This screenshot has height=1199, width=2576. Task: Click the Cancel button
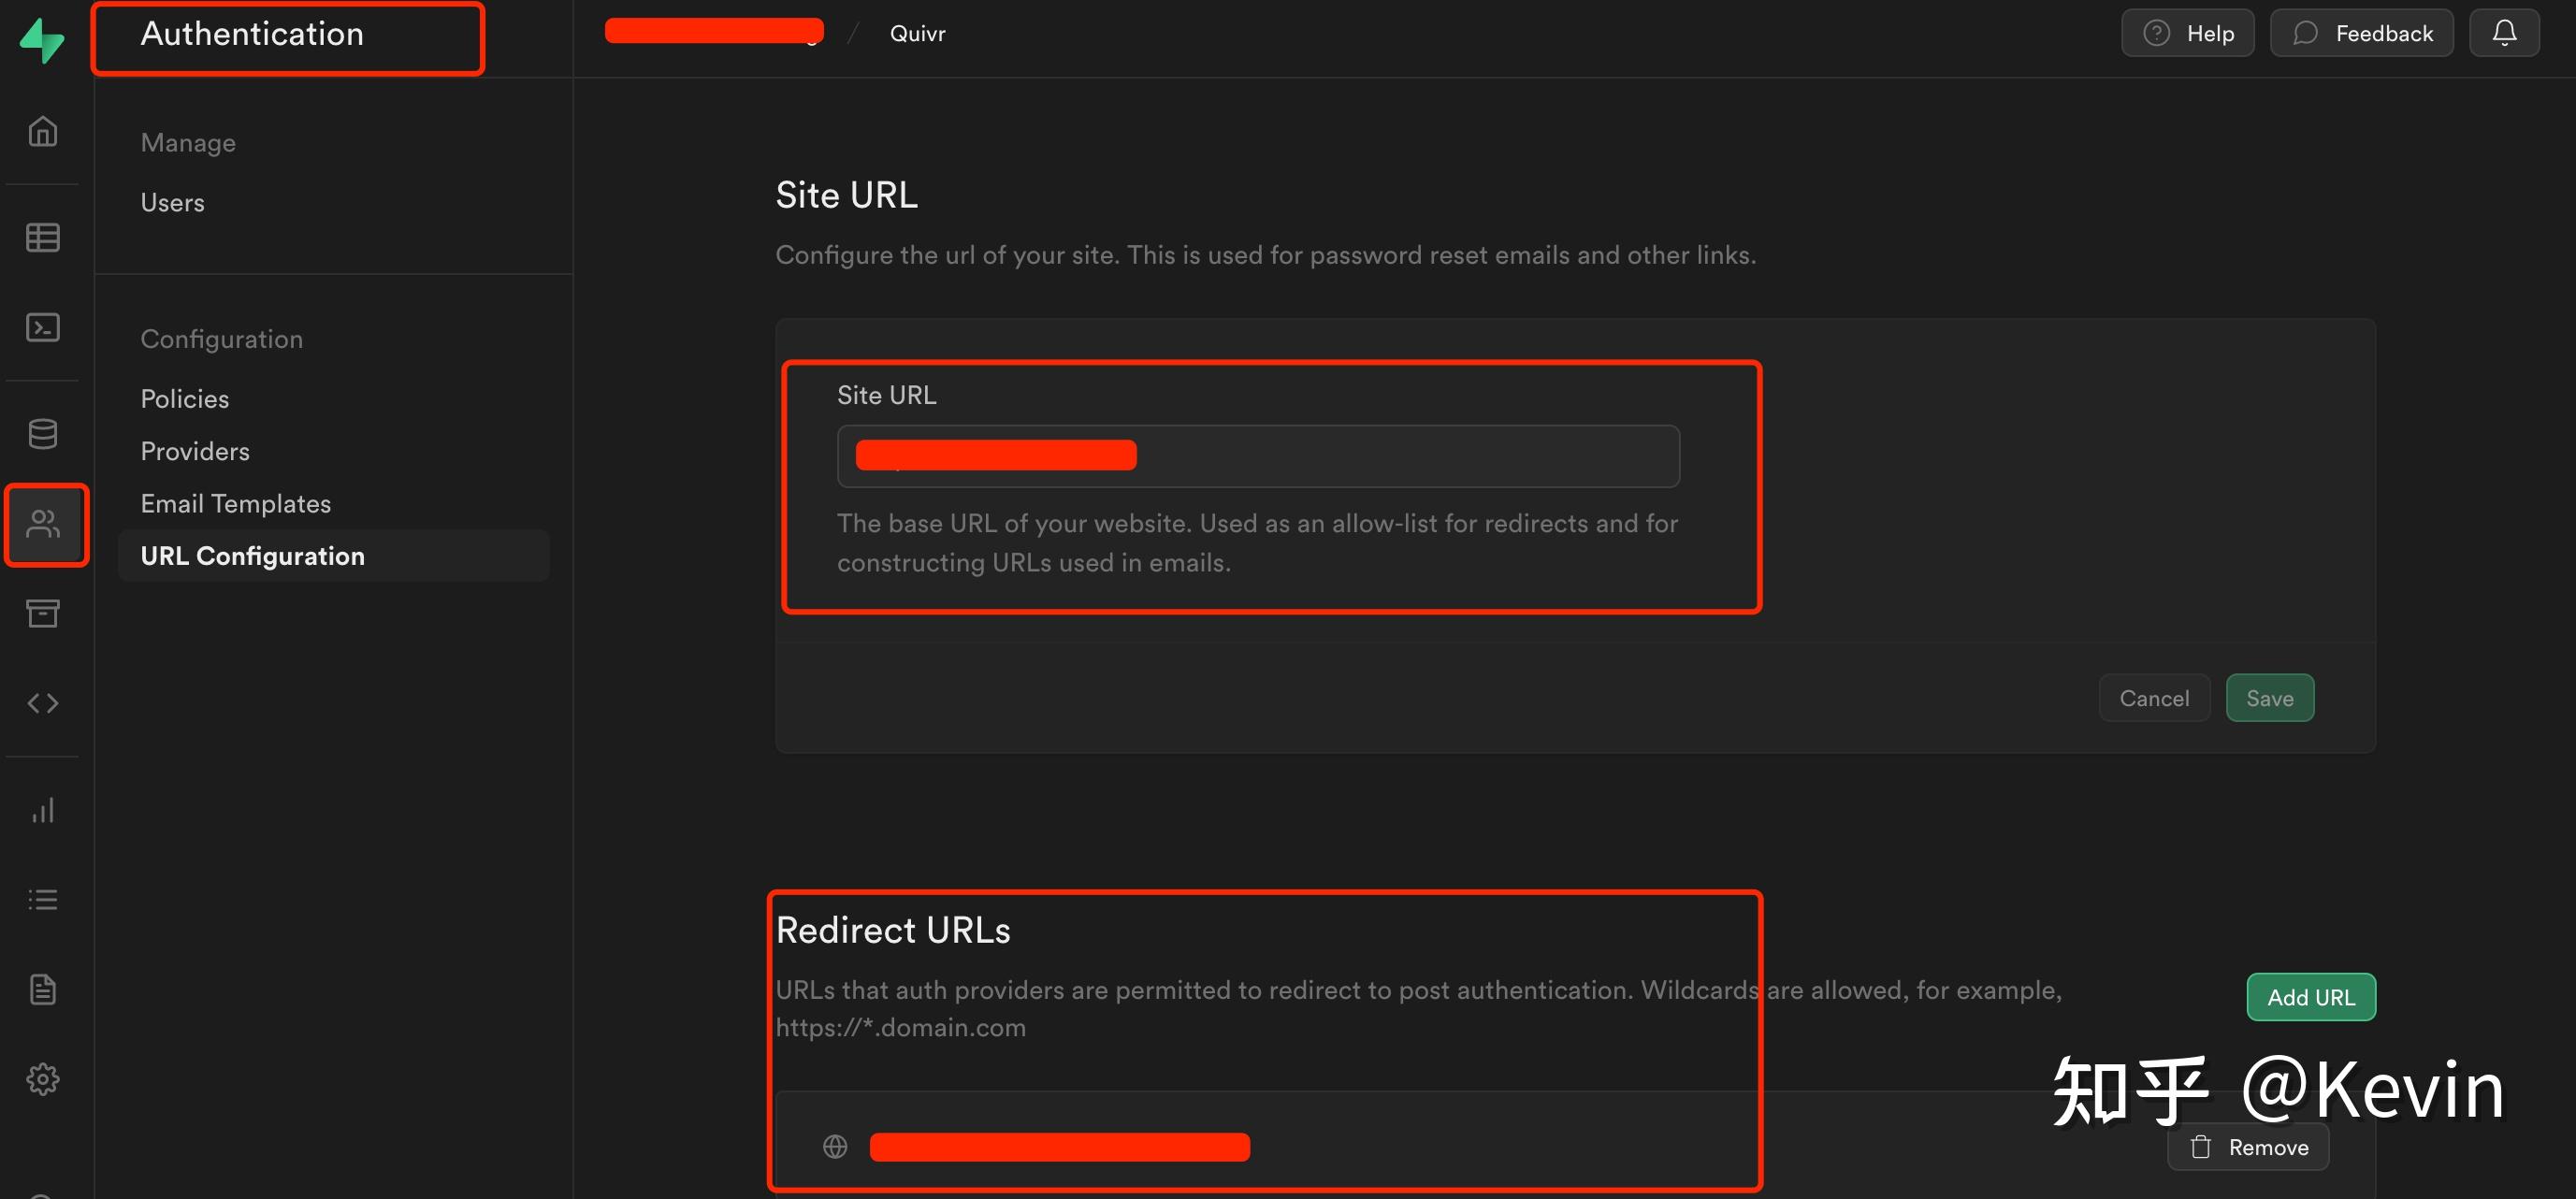point(2153,698)
